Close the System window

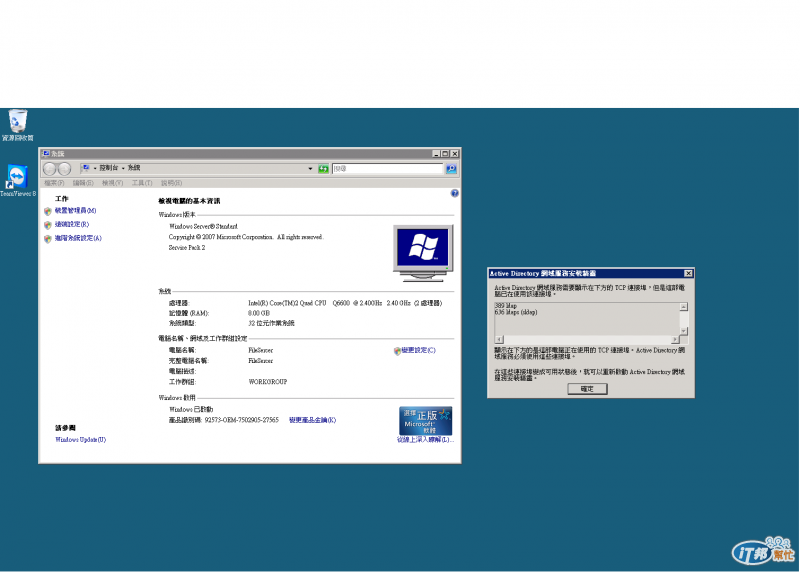[x=455, y=154]
